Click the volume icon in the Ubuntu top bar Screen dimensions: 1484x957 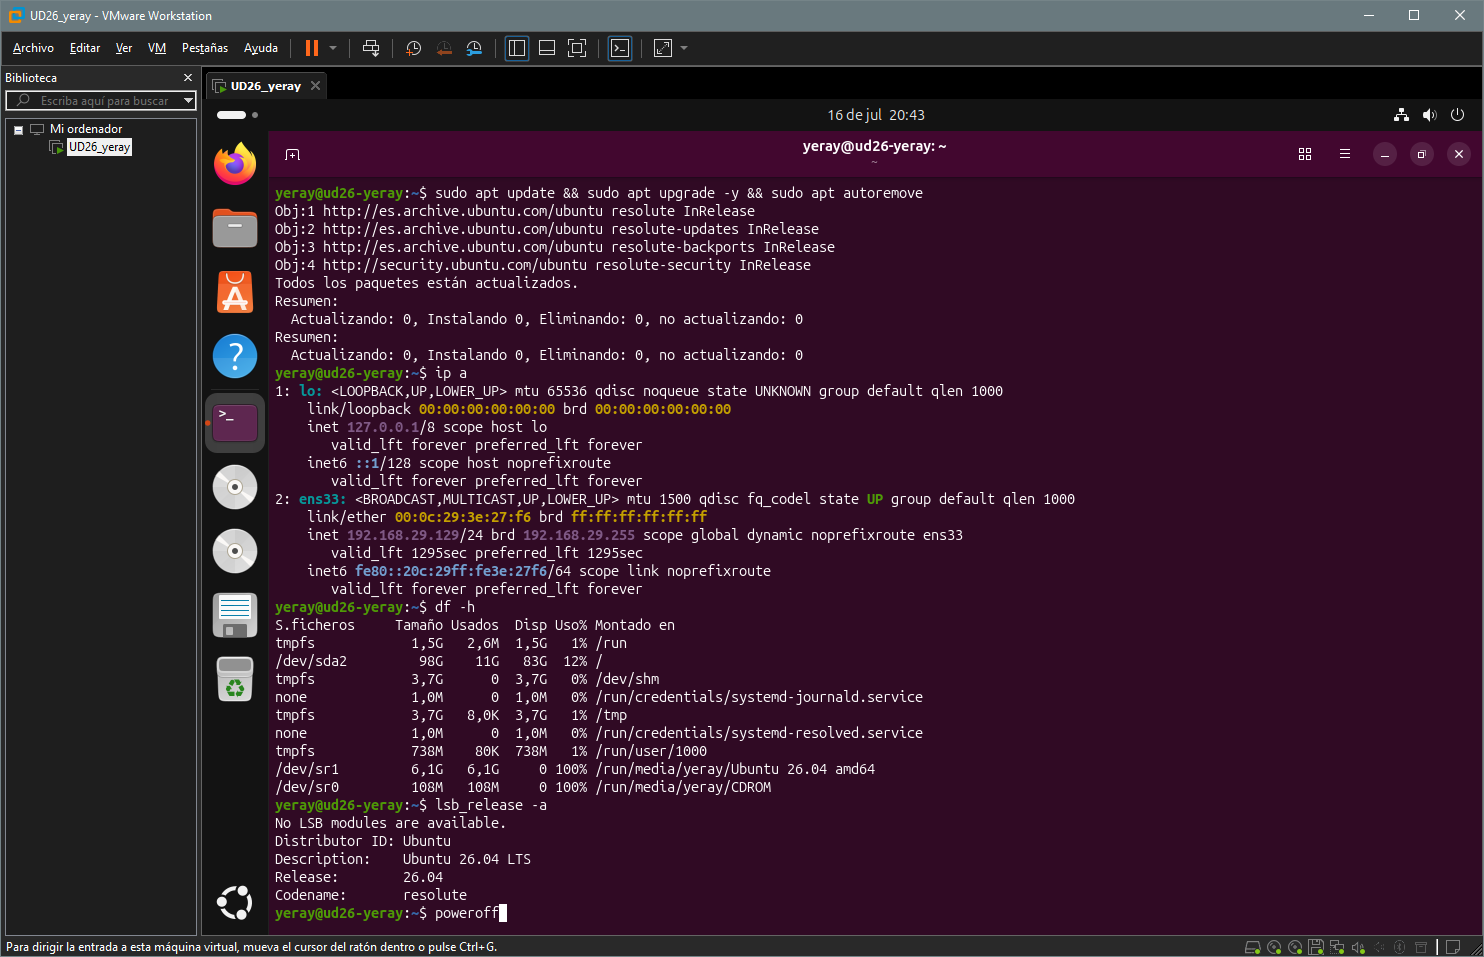(1429, 115)
